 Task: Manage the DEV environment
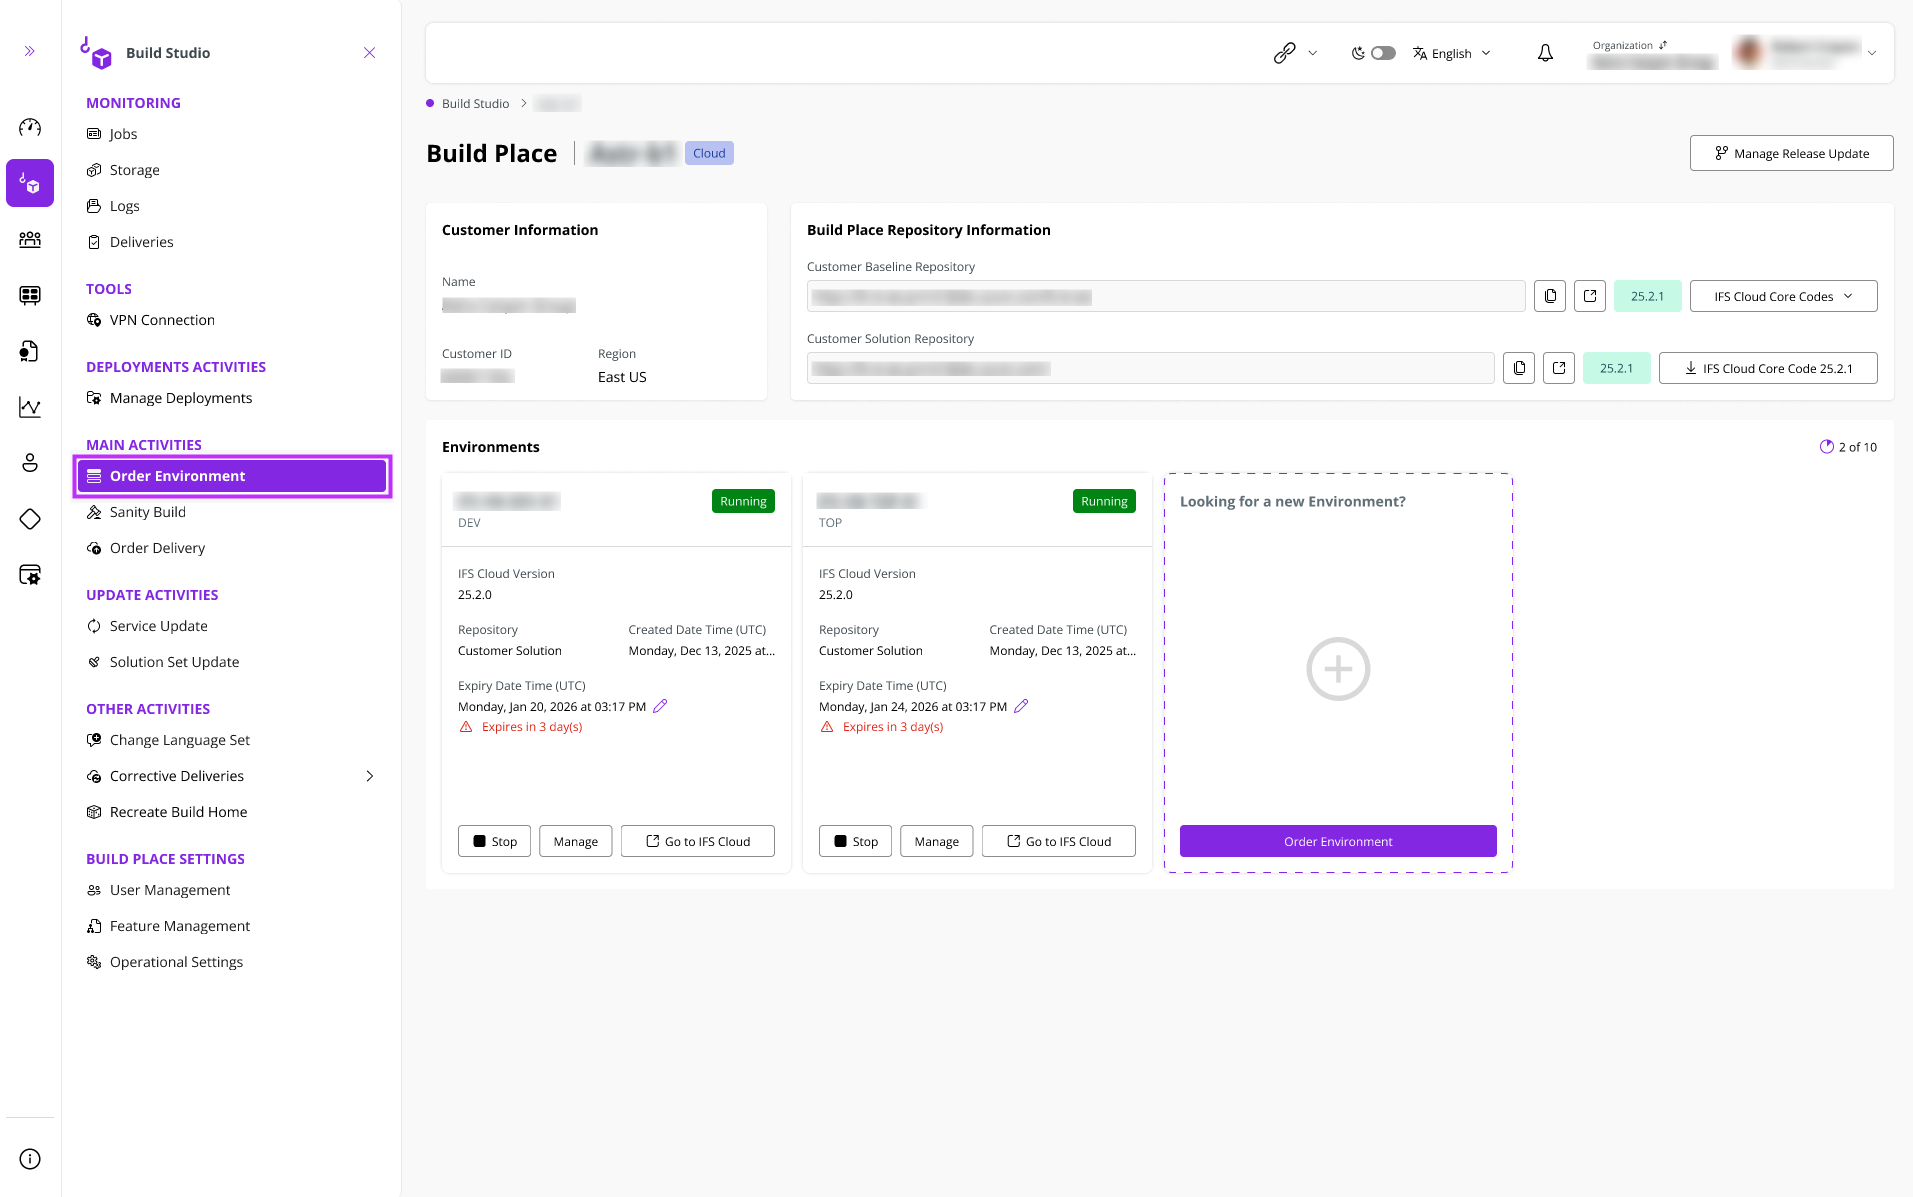[576, 841]
